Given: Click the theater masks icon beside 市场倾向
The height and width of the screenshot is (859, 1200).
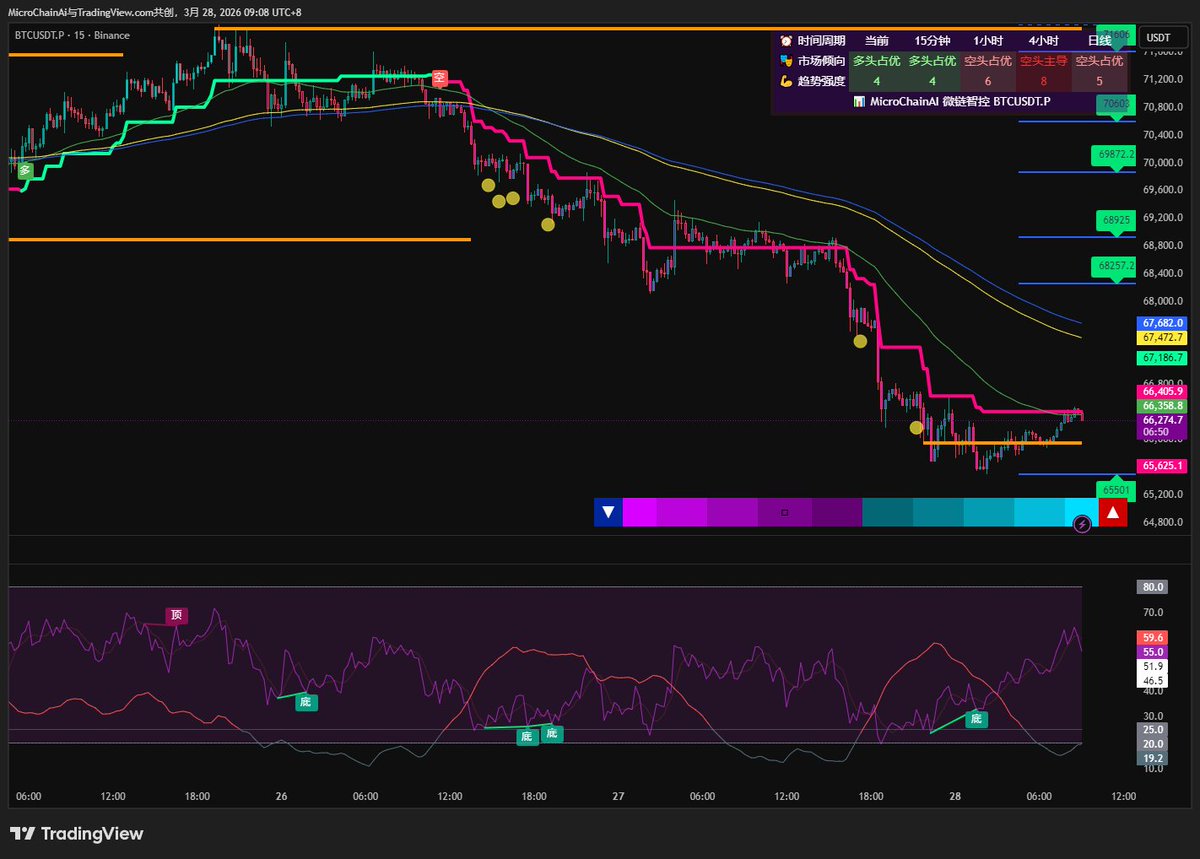Looking at the screenshot, I should pyautogui.click(x=785, y=61).
